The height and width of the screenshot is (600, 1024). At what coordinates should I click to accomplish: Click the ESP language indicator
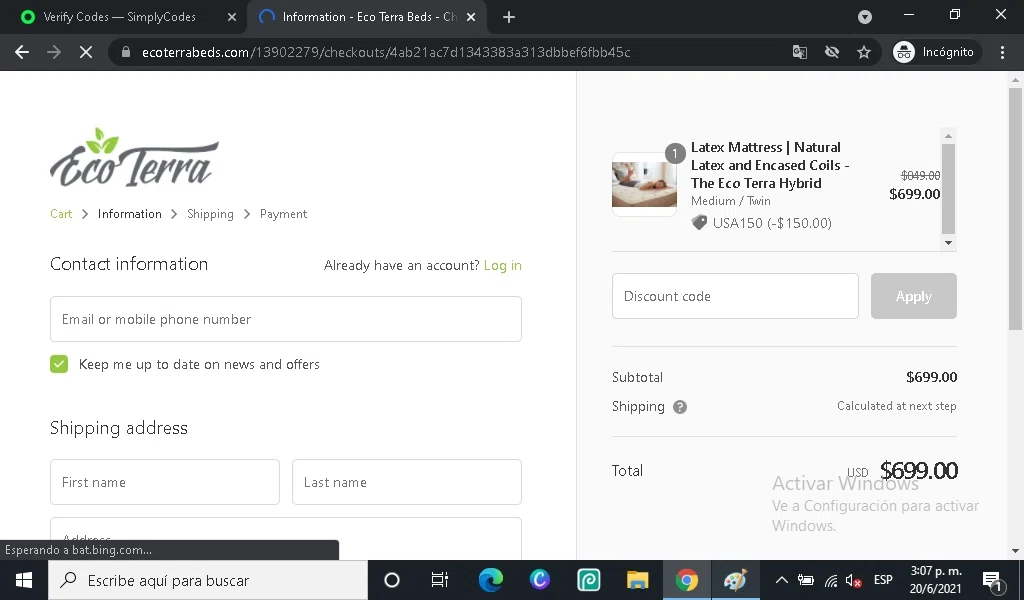[883, 580]
